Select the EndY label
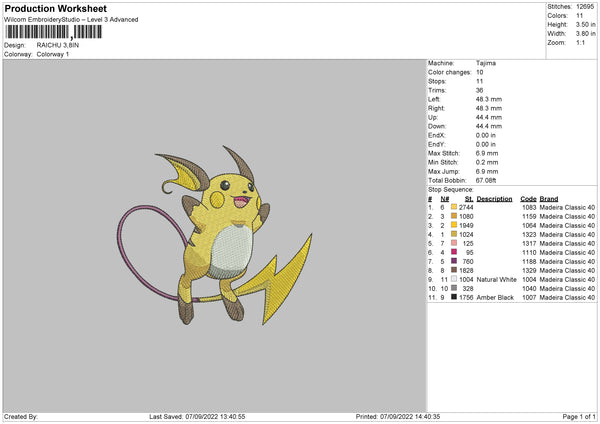This screenshot has width=600, height=424. tap(437, 144)
